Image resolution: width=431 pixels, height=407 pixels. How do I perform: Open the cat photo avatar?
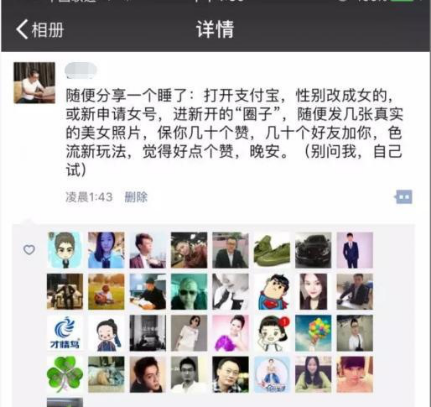(106, 374)
